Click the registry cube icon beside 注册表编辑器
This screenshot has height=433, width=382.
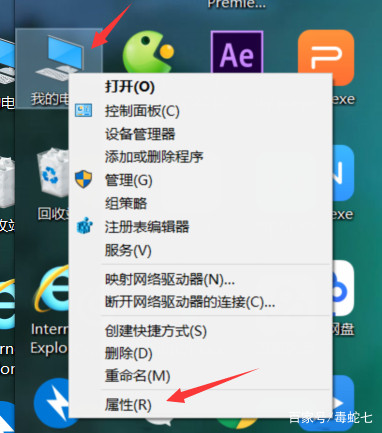(84, 226)
